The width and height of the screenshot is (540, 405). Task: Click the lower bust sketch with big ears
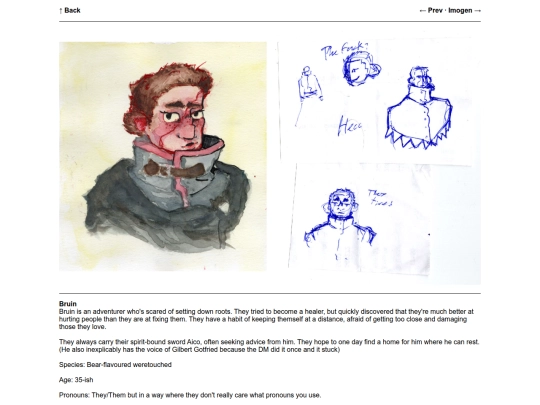pos(340,223)
